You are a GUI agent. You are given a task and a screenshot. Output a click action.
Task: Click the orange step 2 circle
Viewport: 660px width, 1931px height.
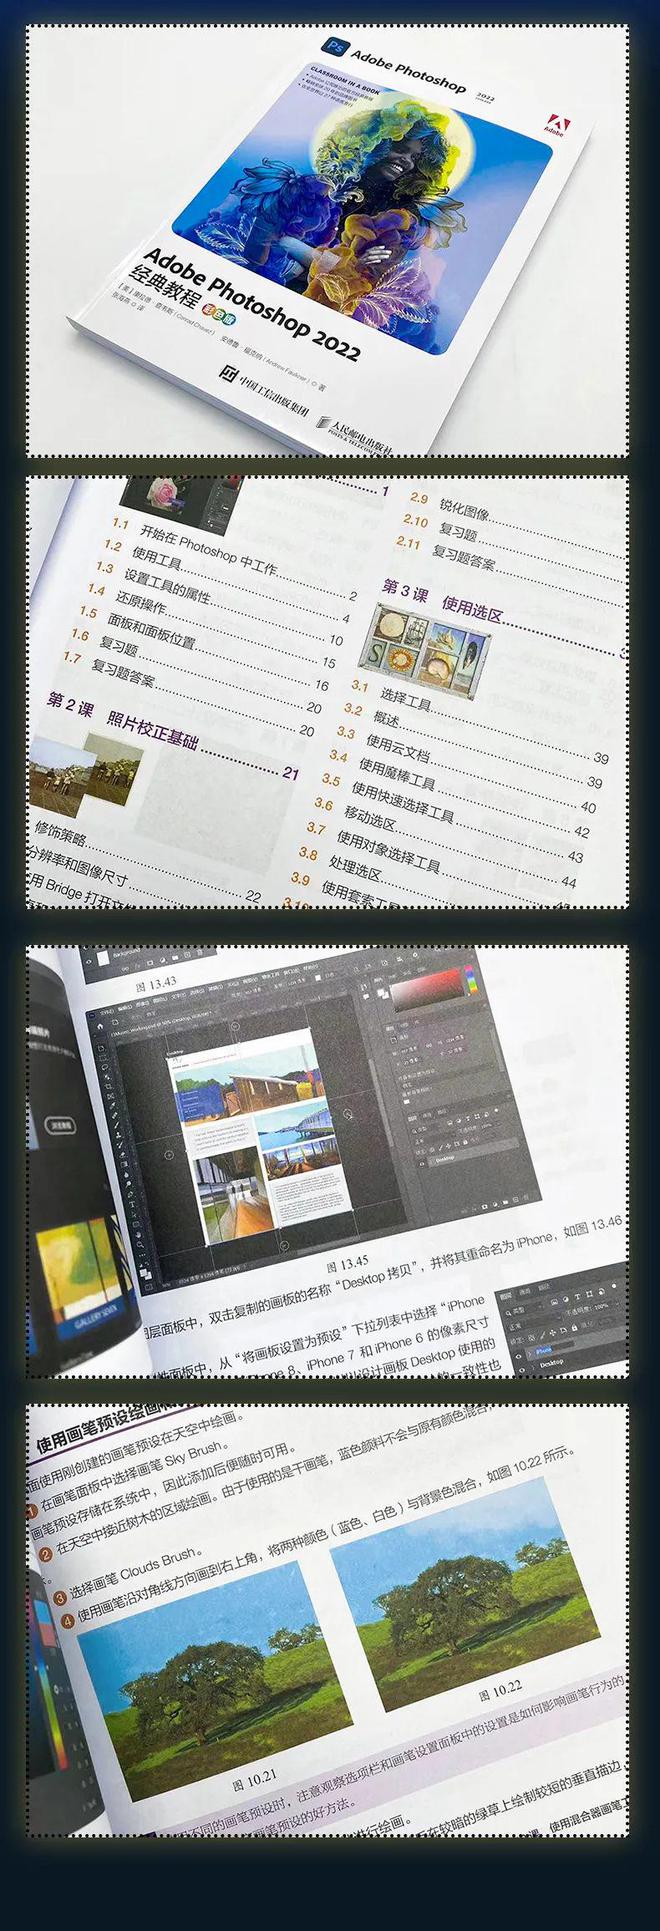46,1555
